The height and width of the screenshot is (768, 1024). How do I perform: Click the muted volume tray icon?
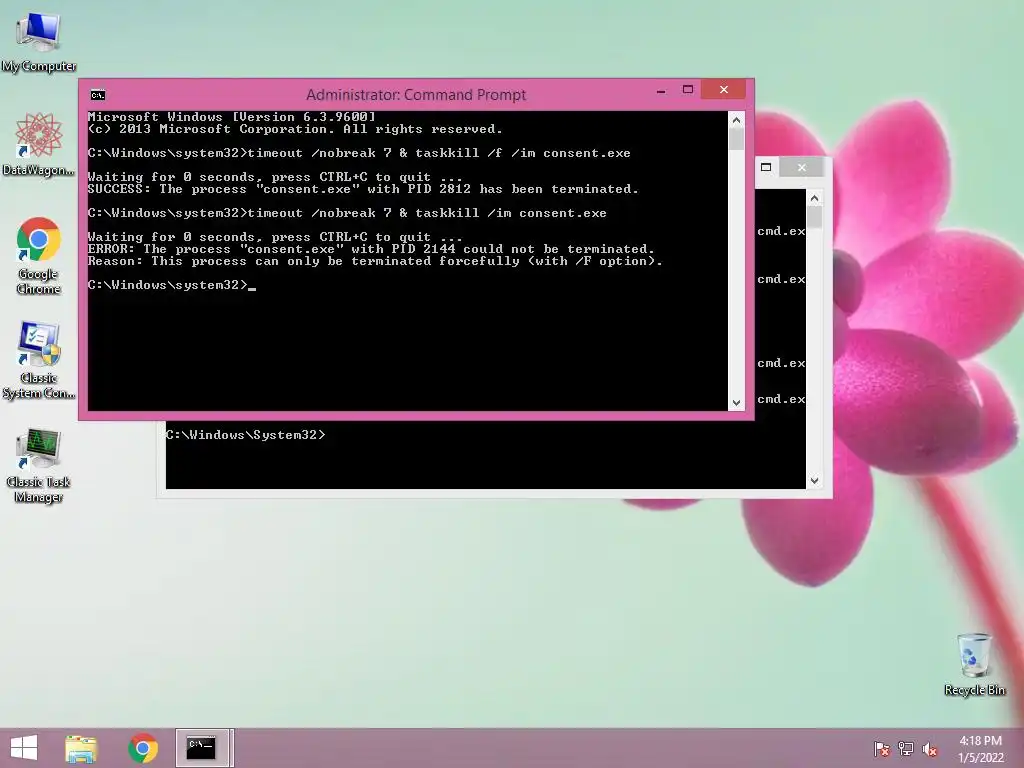pos(930,749)
